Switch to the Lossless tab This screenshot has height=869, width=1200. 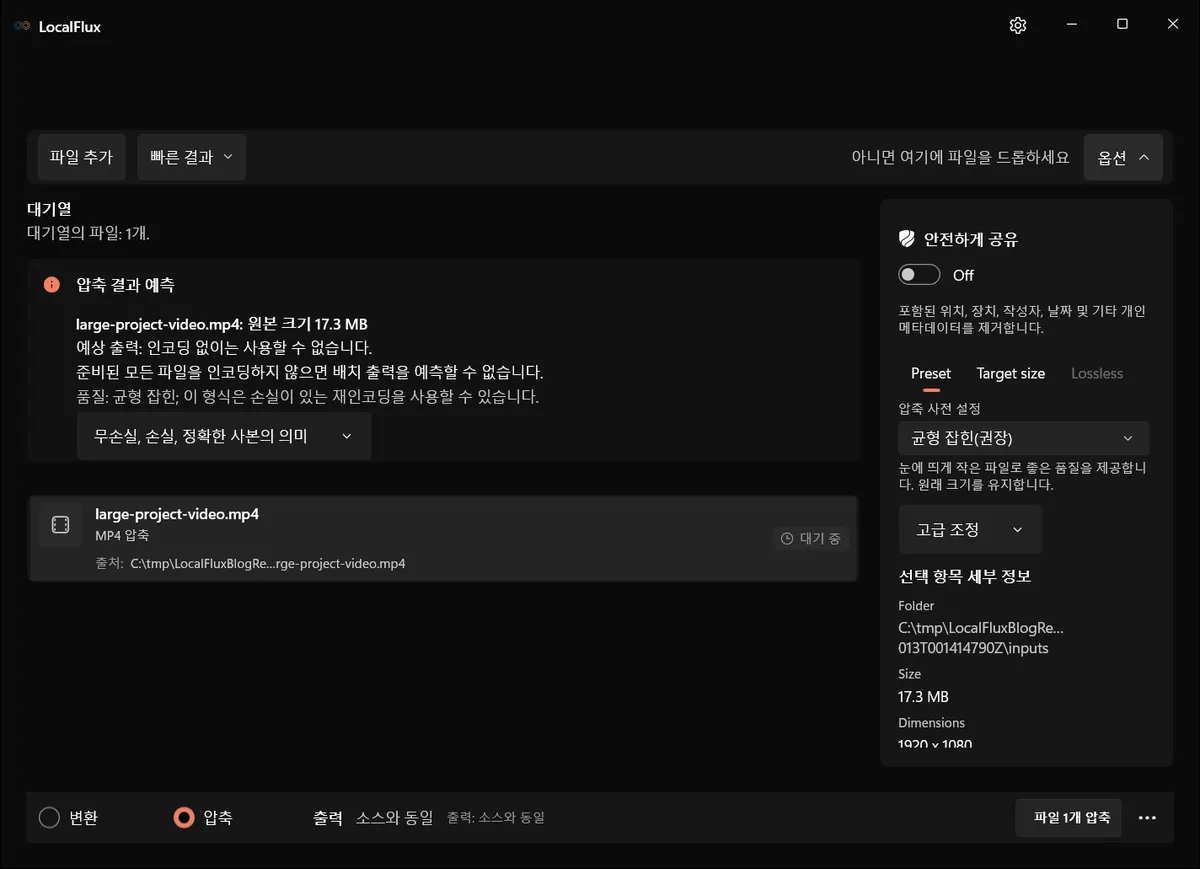pos(1097,373)
